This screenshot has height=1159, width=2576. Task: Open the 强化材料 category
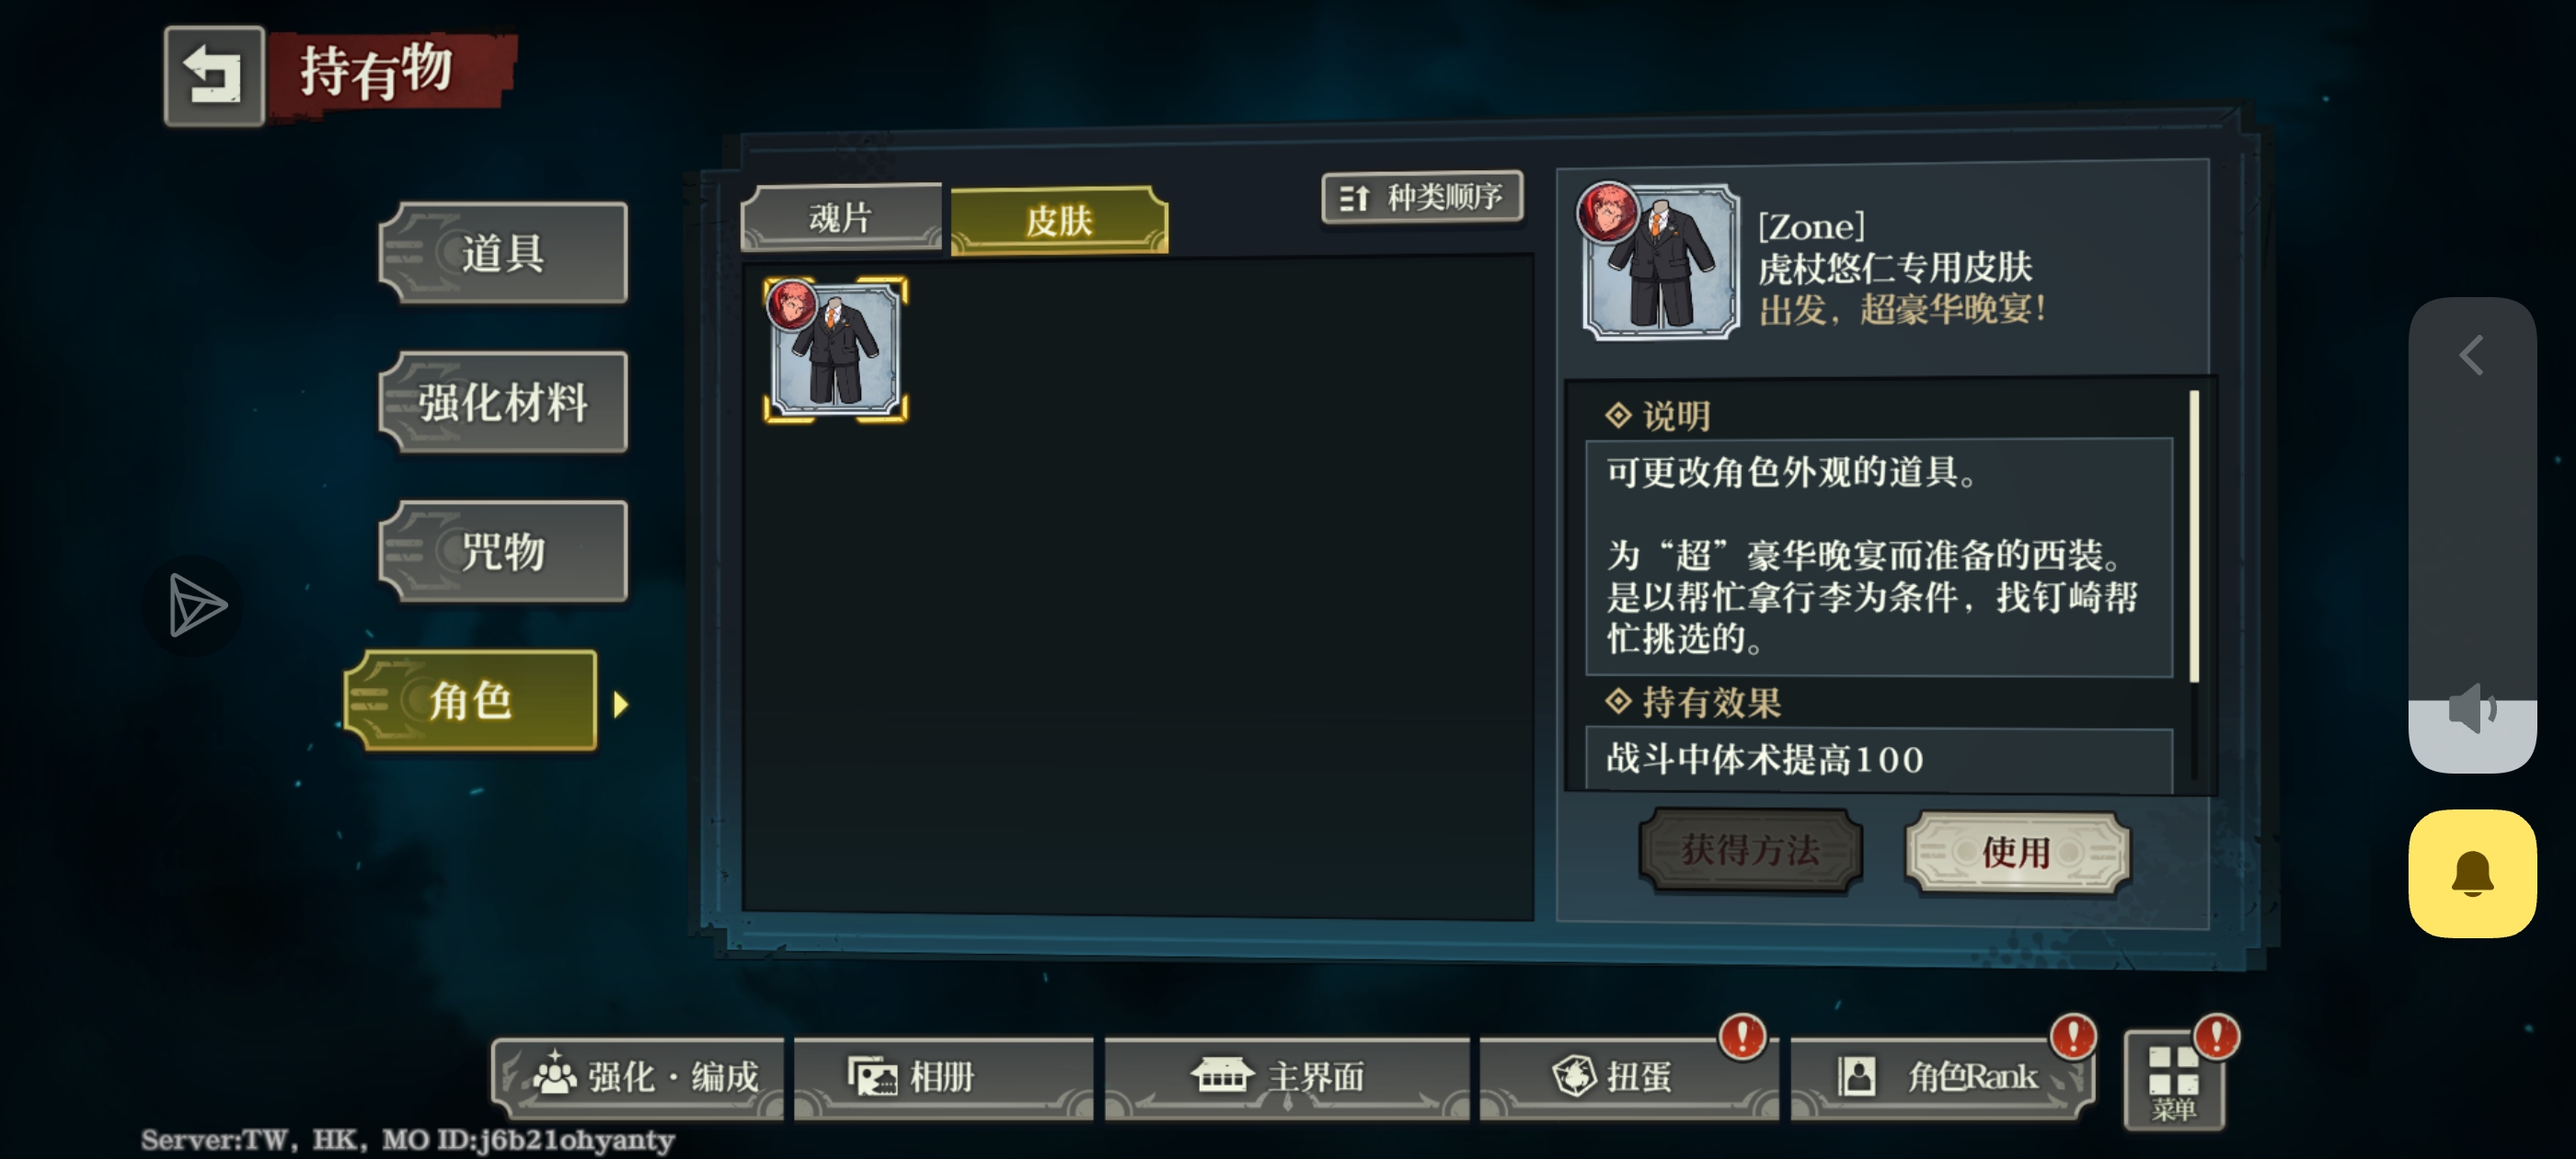(x=504, y=402)
